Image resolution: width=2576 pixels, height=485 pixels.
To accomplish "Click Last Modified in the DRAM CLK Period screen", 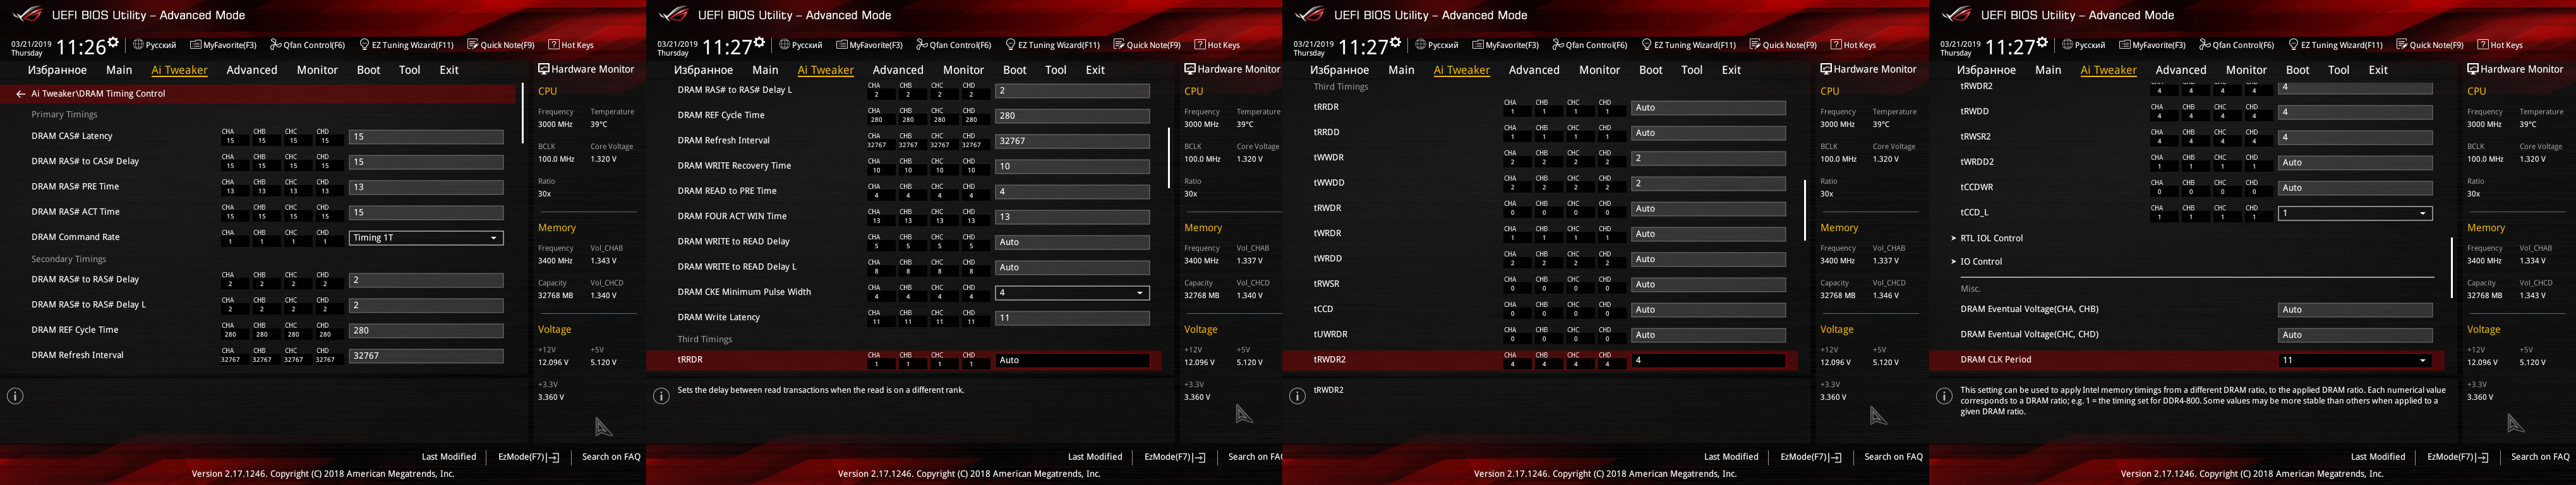I will tap(2378, 457).
